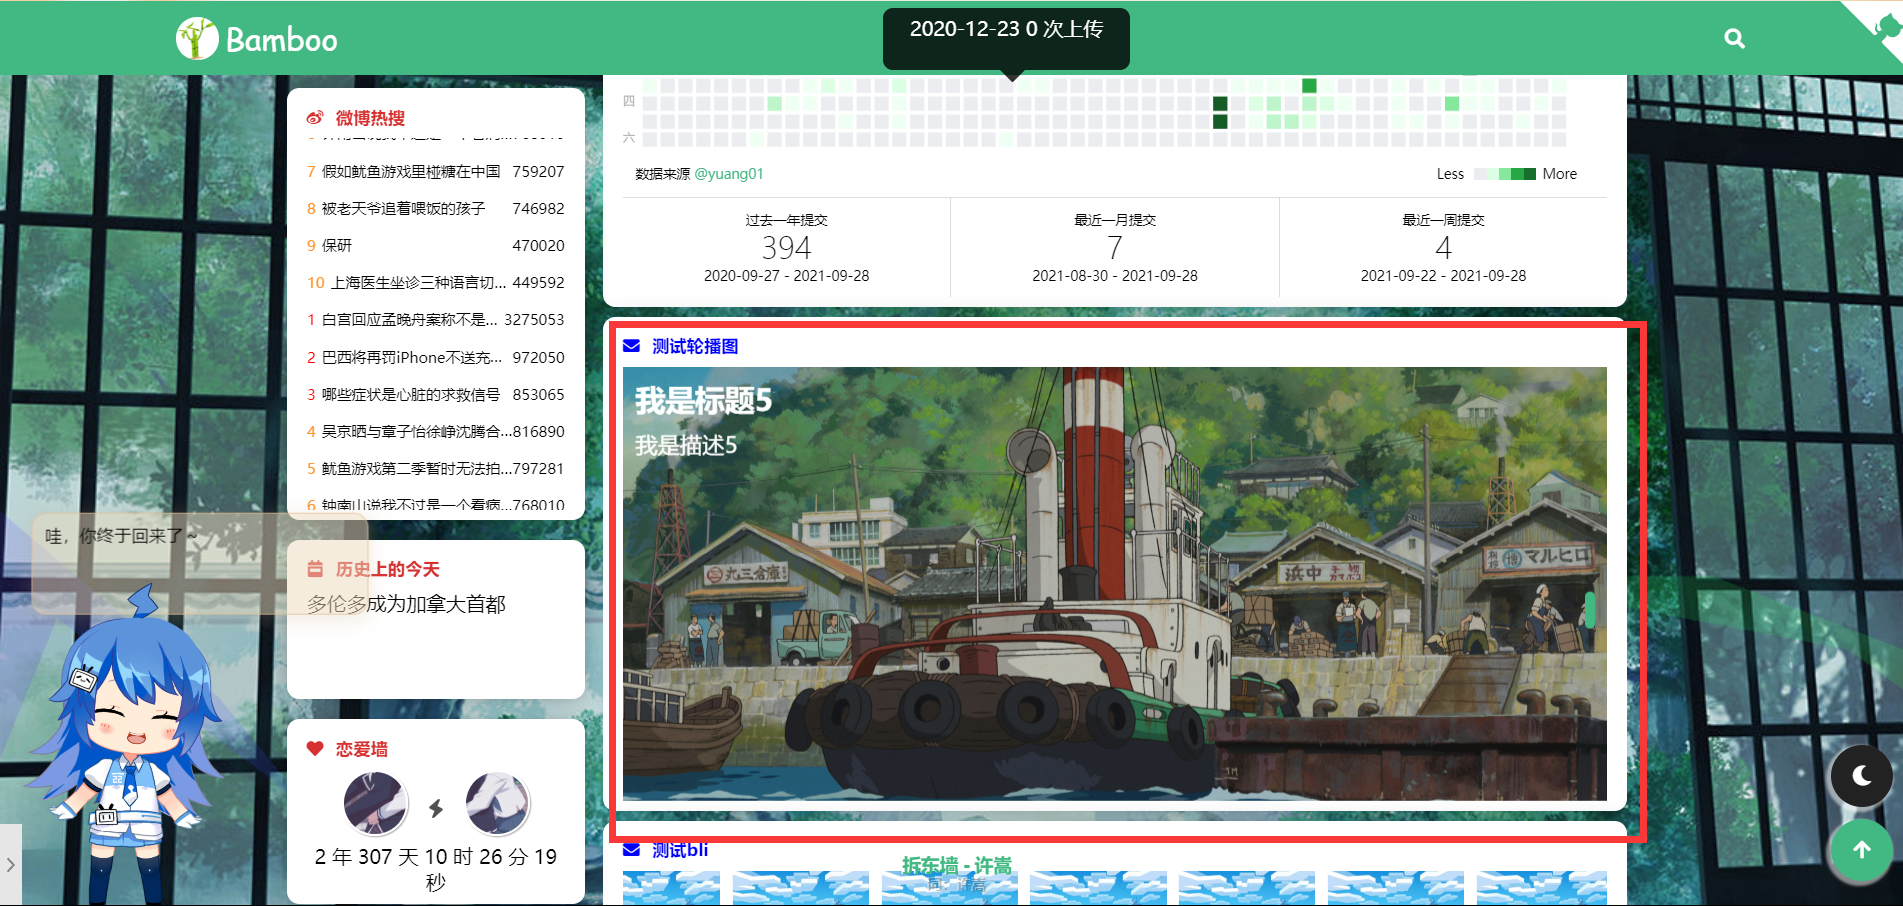1903x906 pixels.
Task: Click the right avatar on 恋爱墙
Action: point(497,804)
